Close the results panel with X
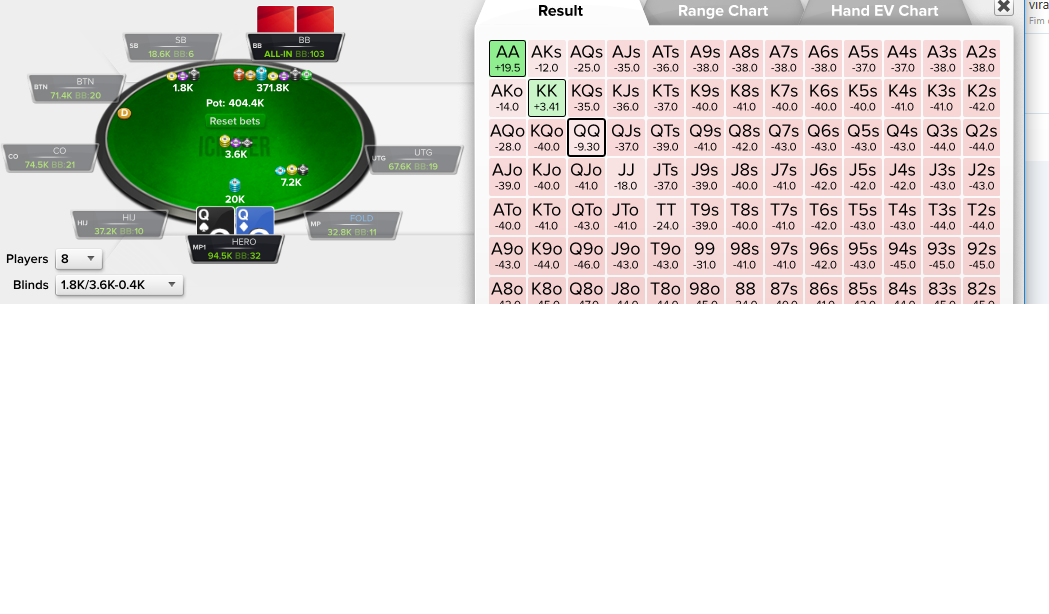The width and height of the screenshot is (1049, 614). point(1004,7)
